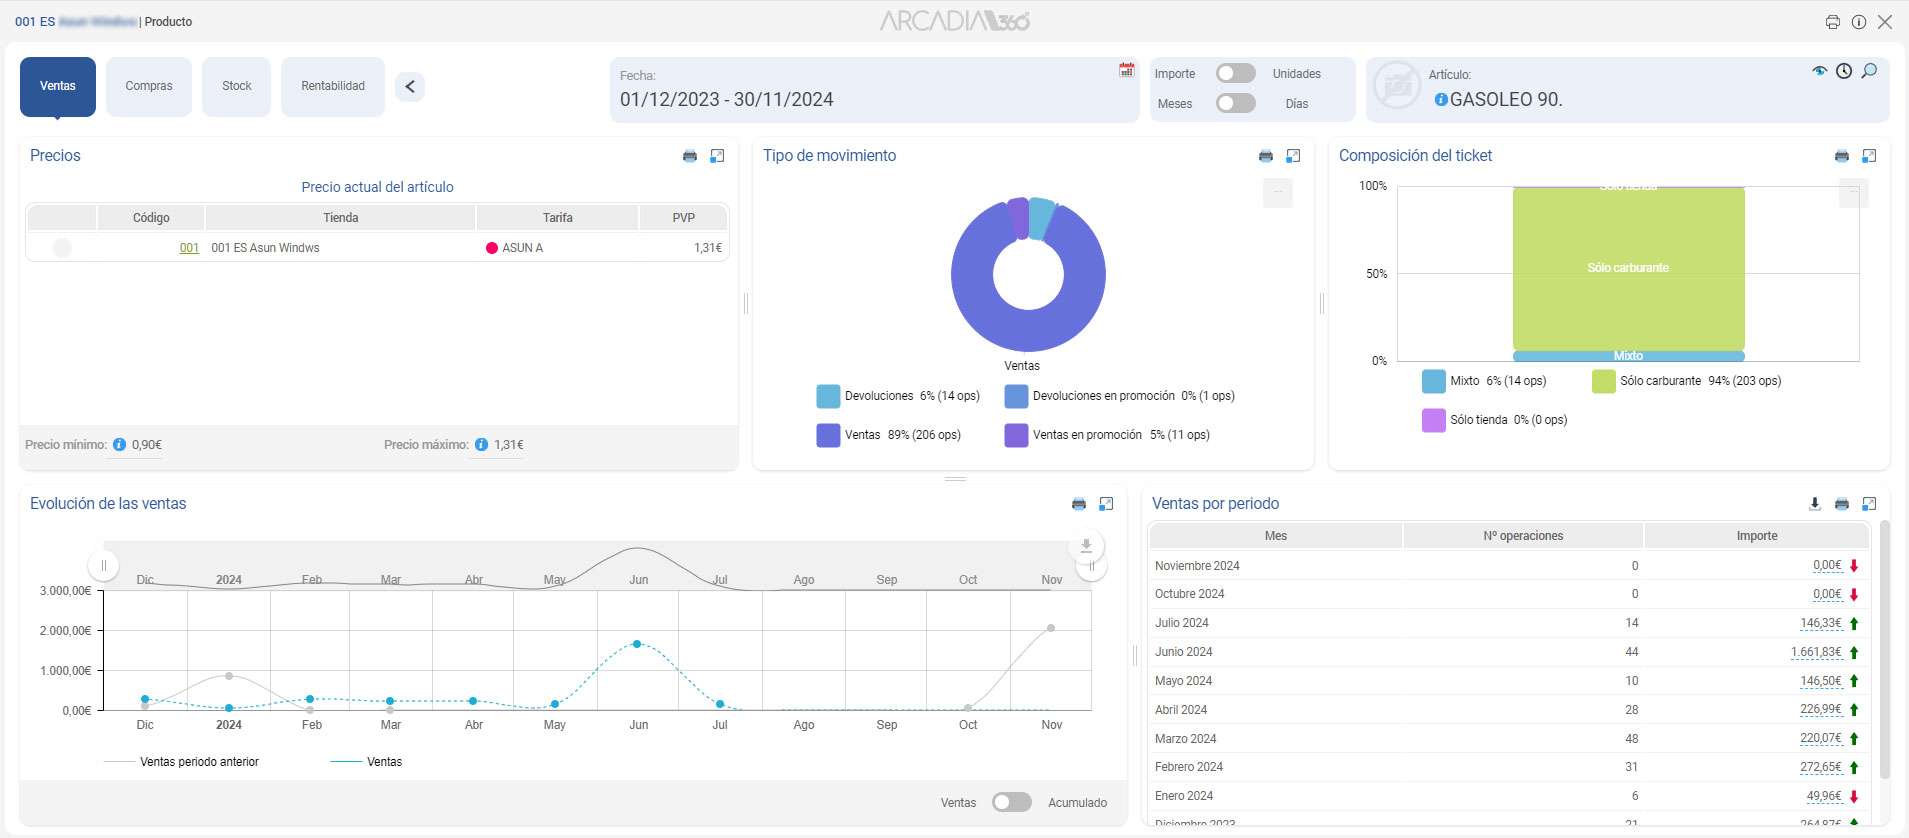Click the clock history icon for Artículo
This screenshot has height=838, width=1909.
[x=1844, y=71]
